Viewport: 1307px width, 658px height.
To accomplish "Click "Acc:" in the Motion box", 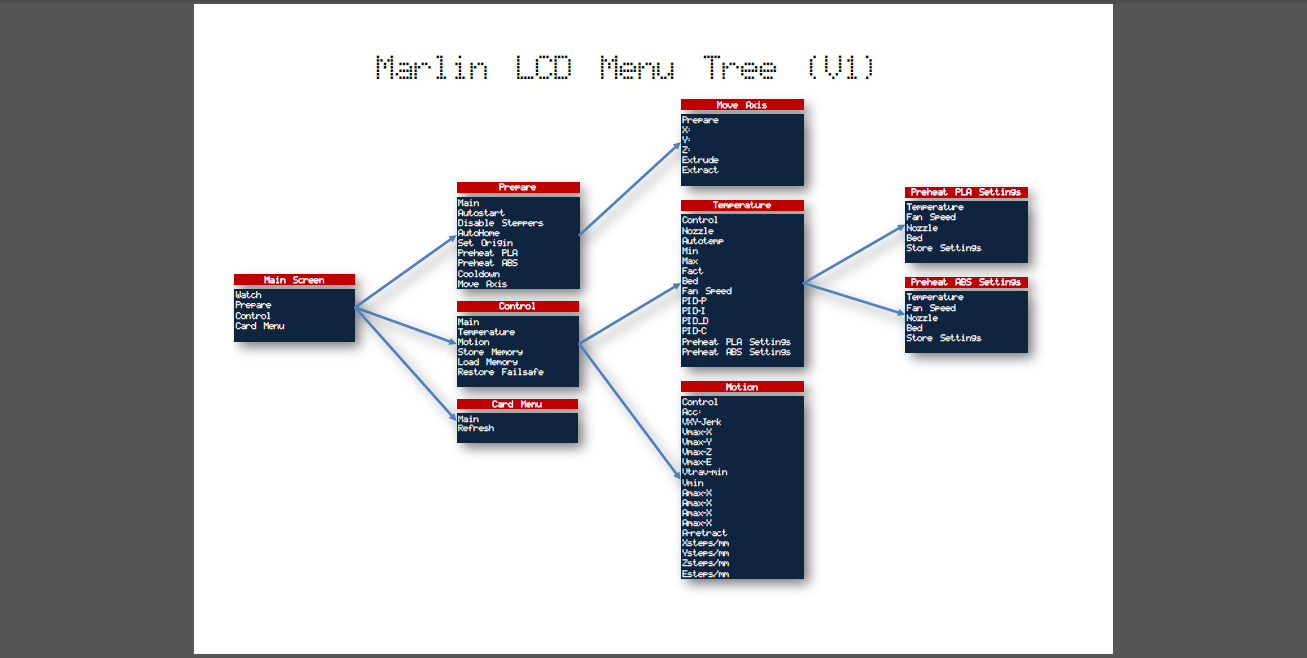I will point(692,412).
